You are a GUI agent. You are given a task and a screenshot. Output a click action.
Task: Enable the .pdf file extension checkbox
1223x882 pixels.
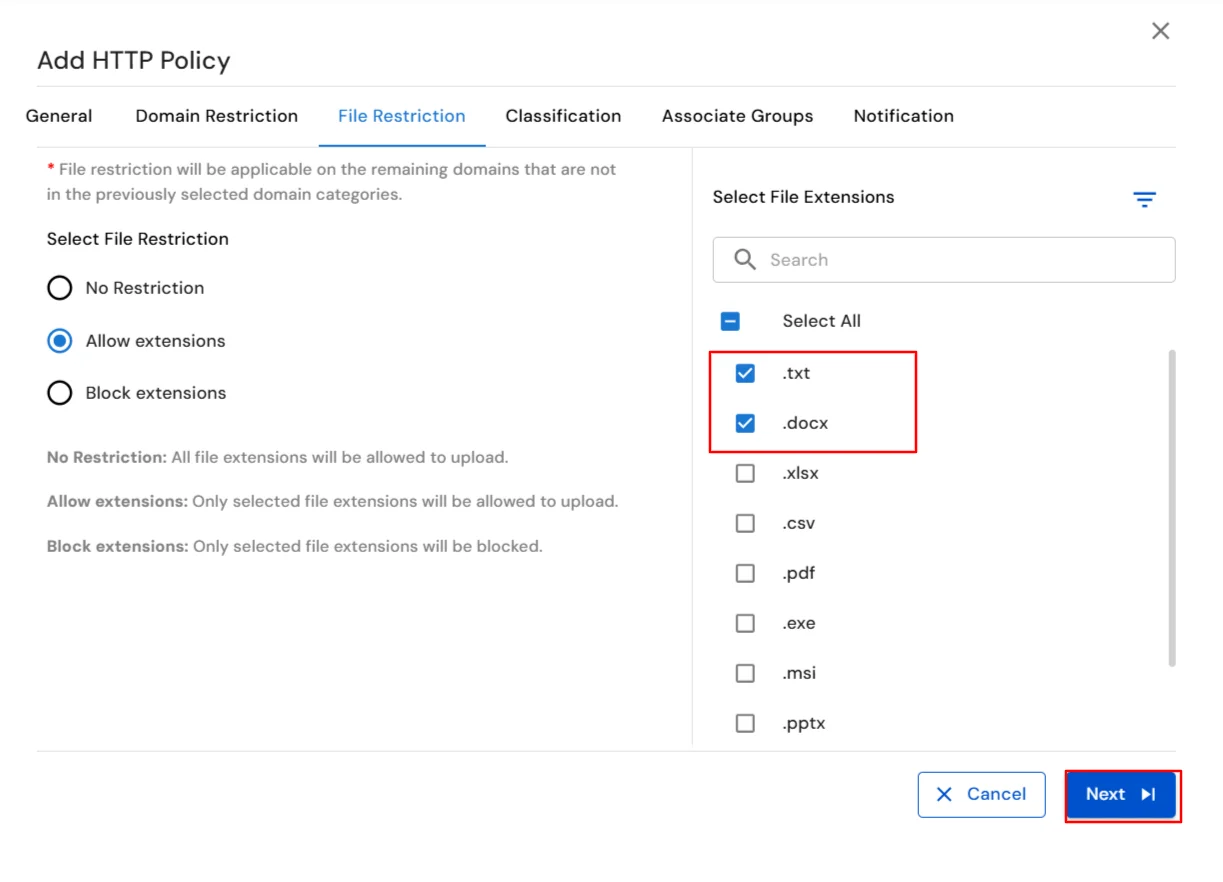(x=745, y=572)
